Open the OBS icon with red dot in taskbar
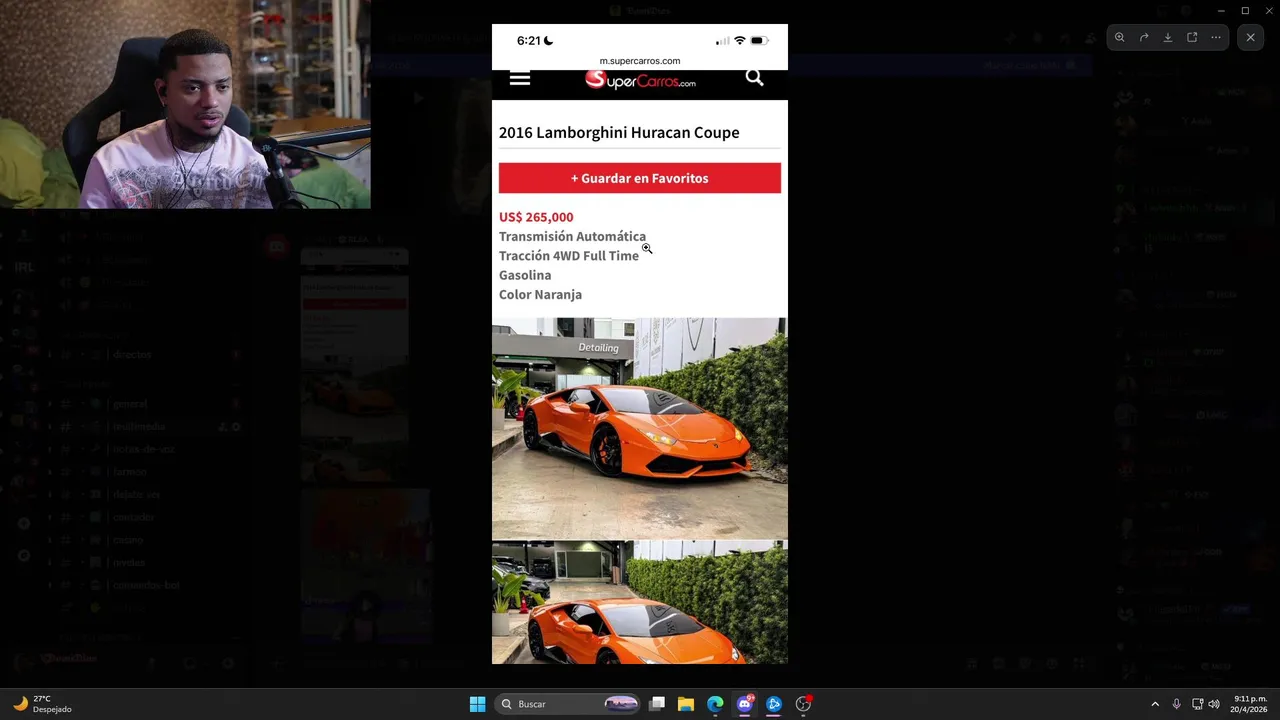 (803, 704)
